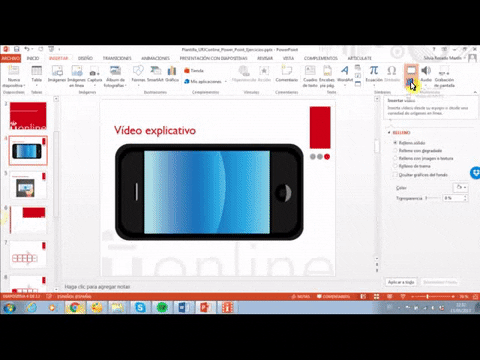Enable Ocultar gráficos del fondo checkbox
Screen dimensions: 480x360
point(395,175)
